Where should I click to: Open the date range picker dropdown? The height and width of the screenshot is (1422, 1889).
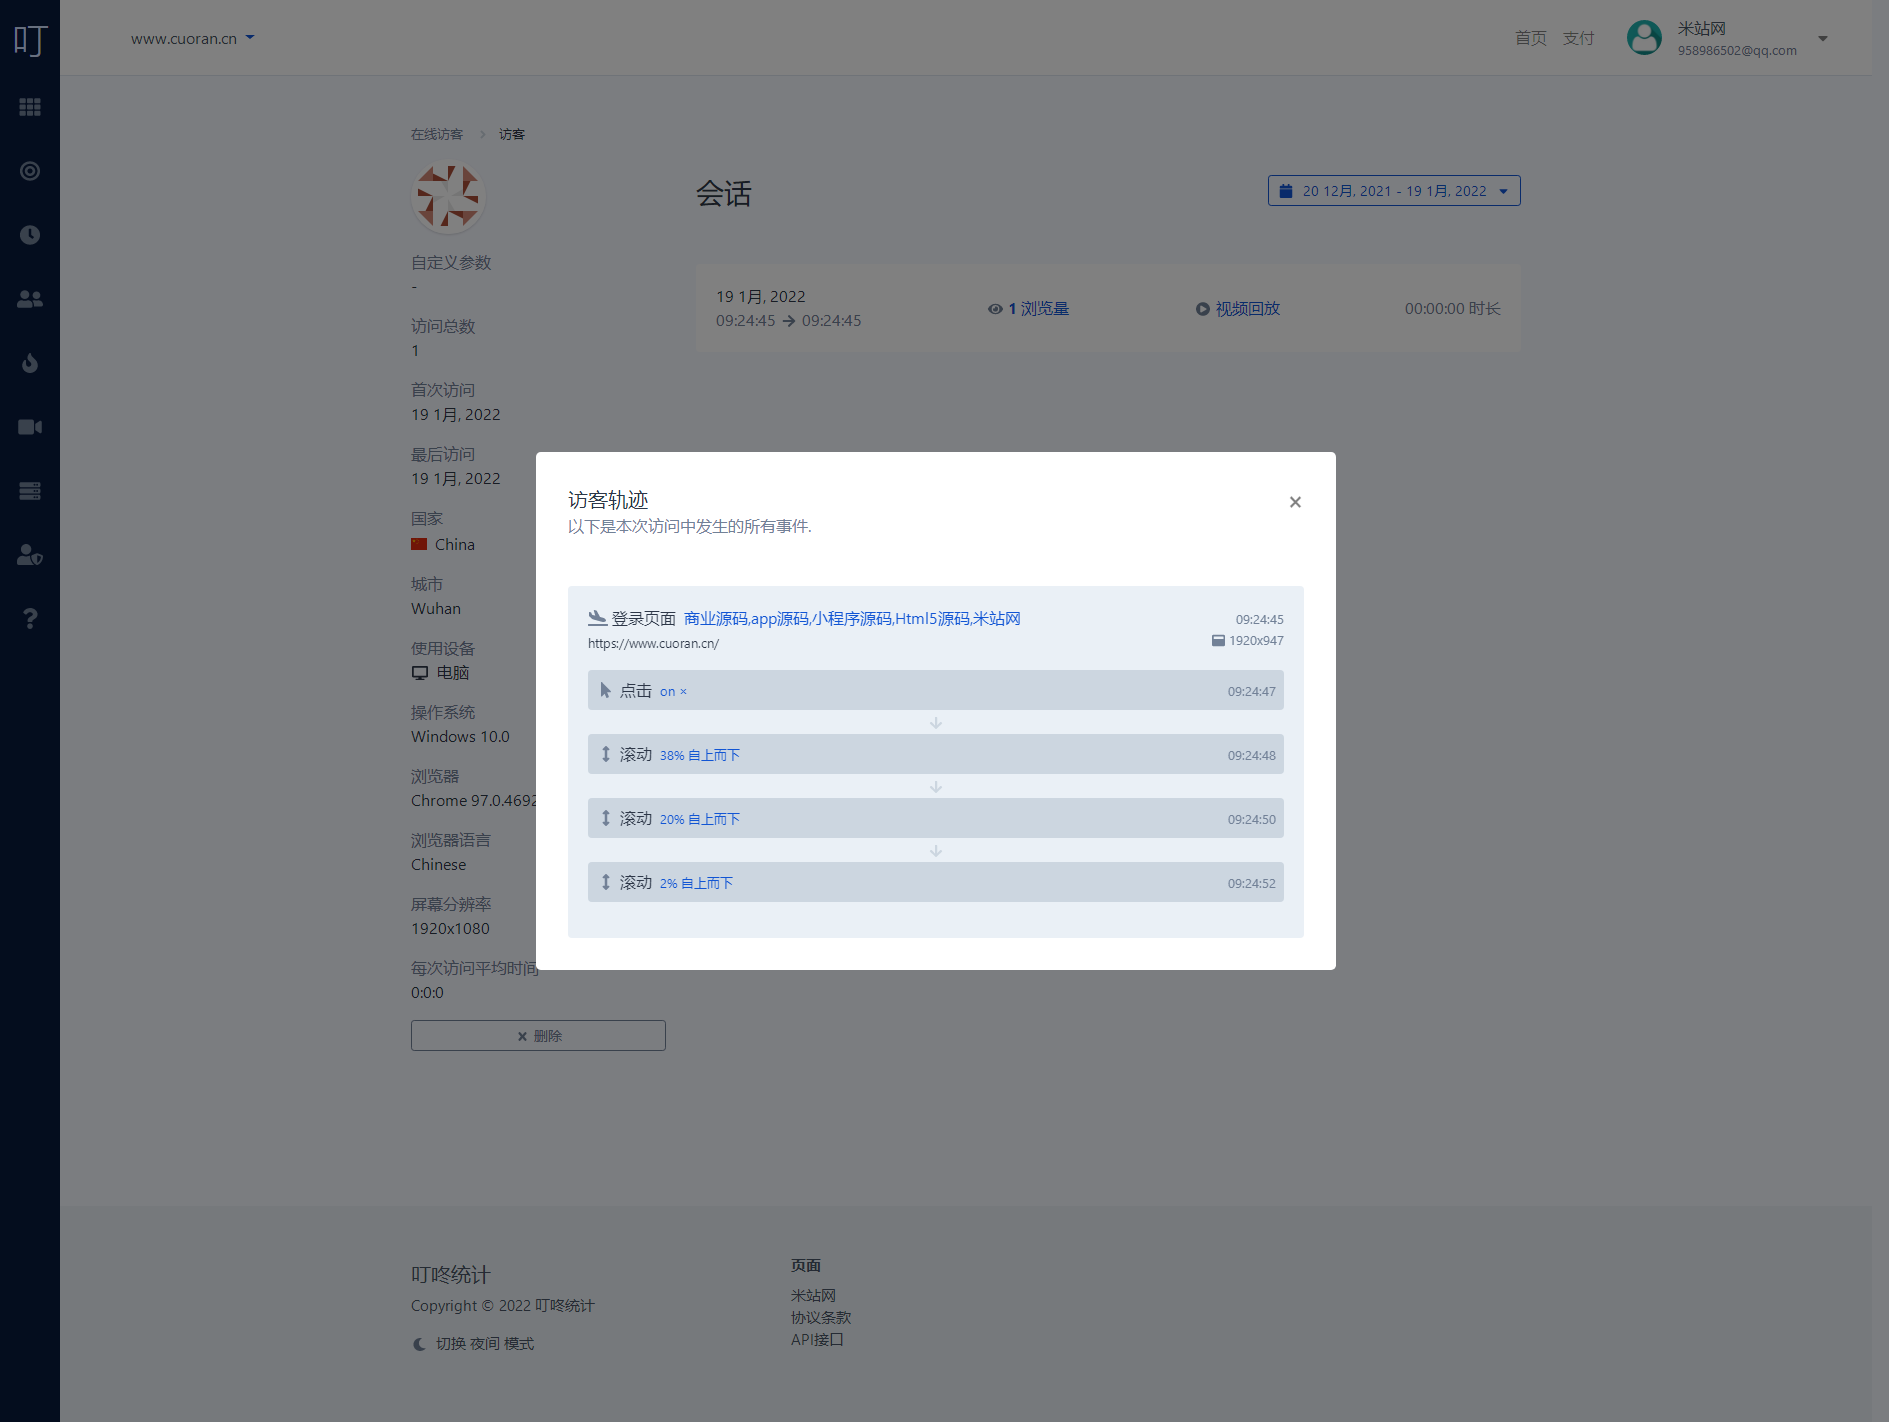[1393, 191]
